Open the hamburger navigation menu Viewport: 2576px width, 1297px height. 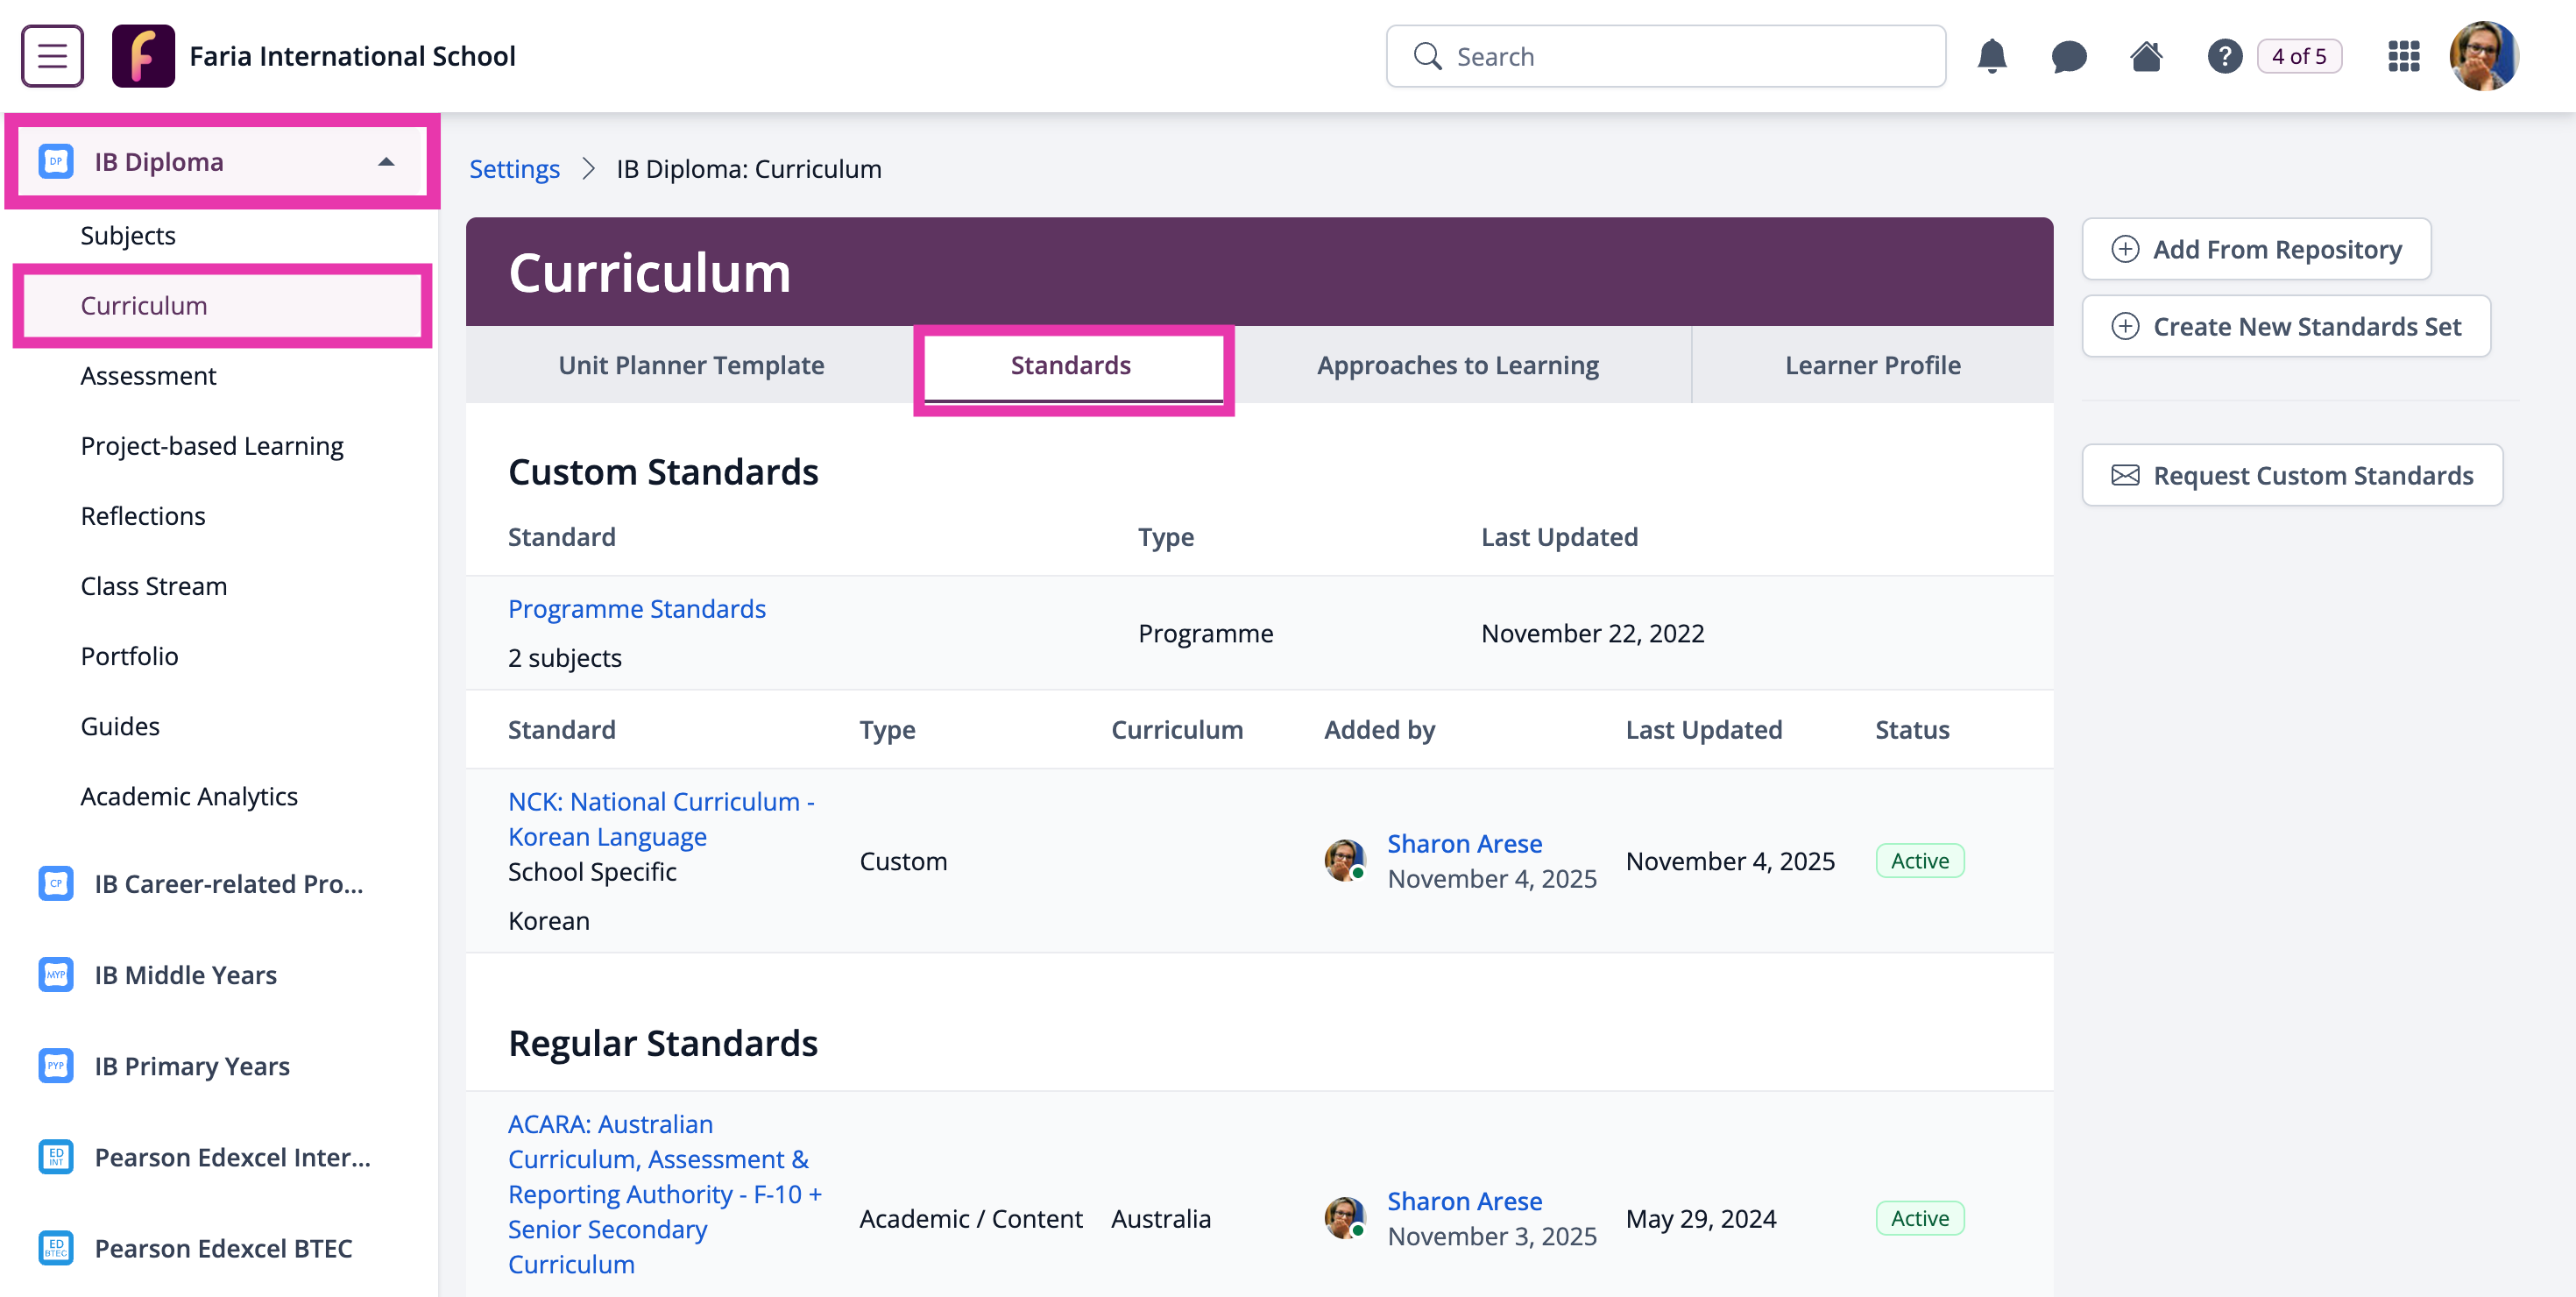pyautogui.click(x=52, y=56)
